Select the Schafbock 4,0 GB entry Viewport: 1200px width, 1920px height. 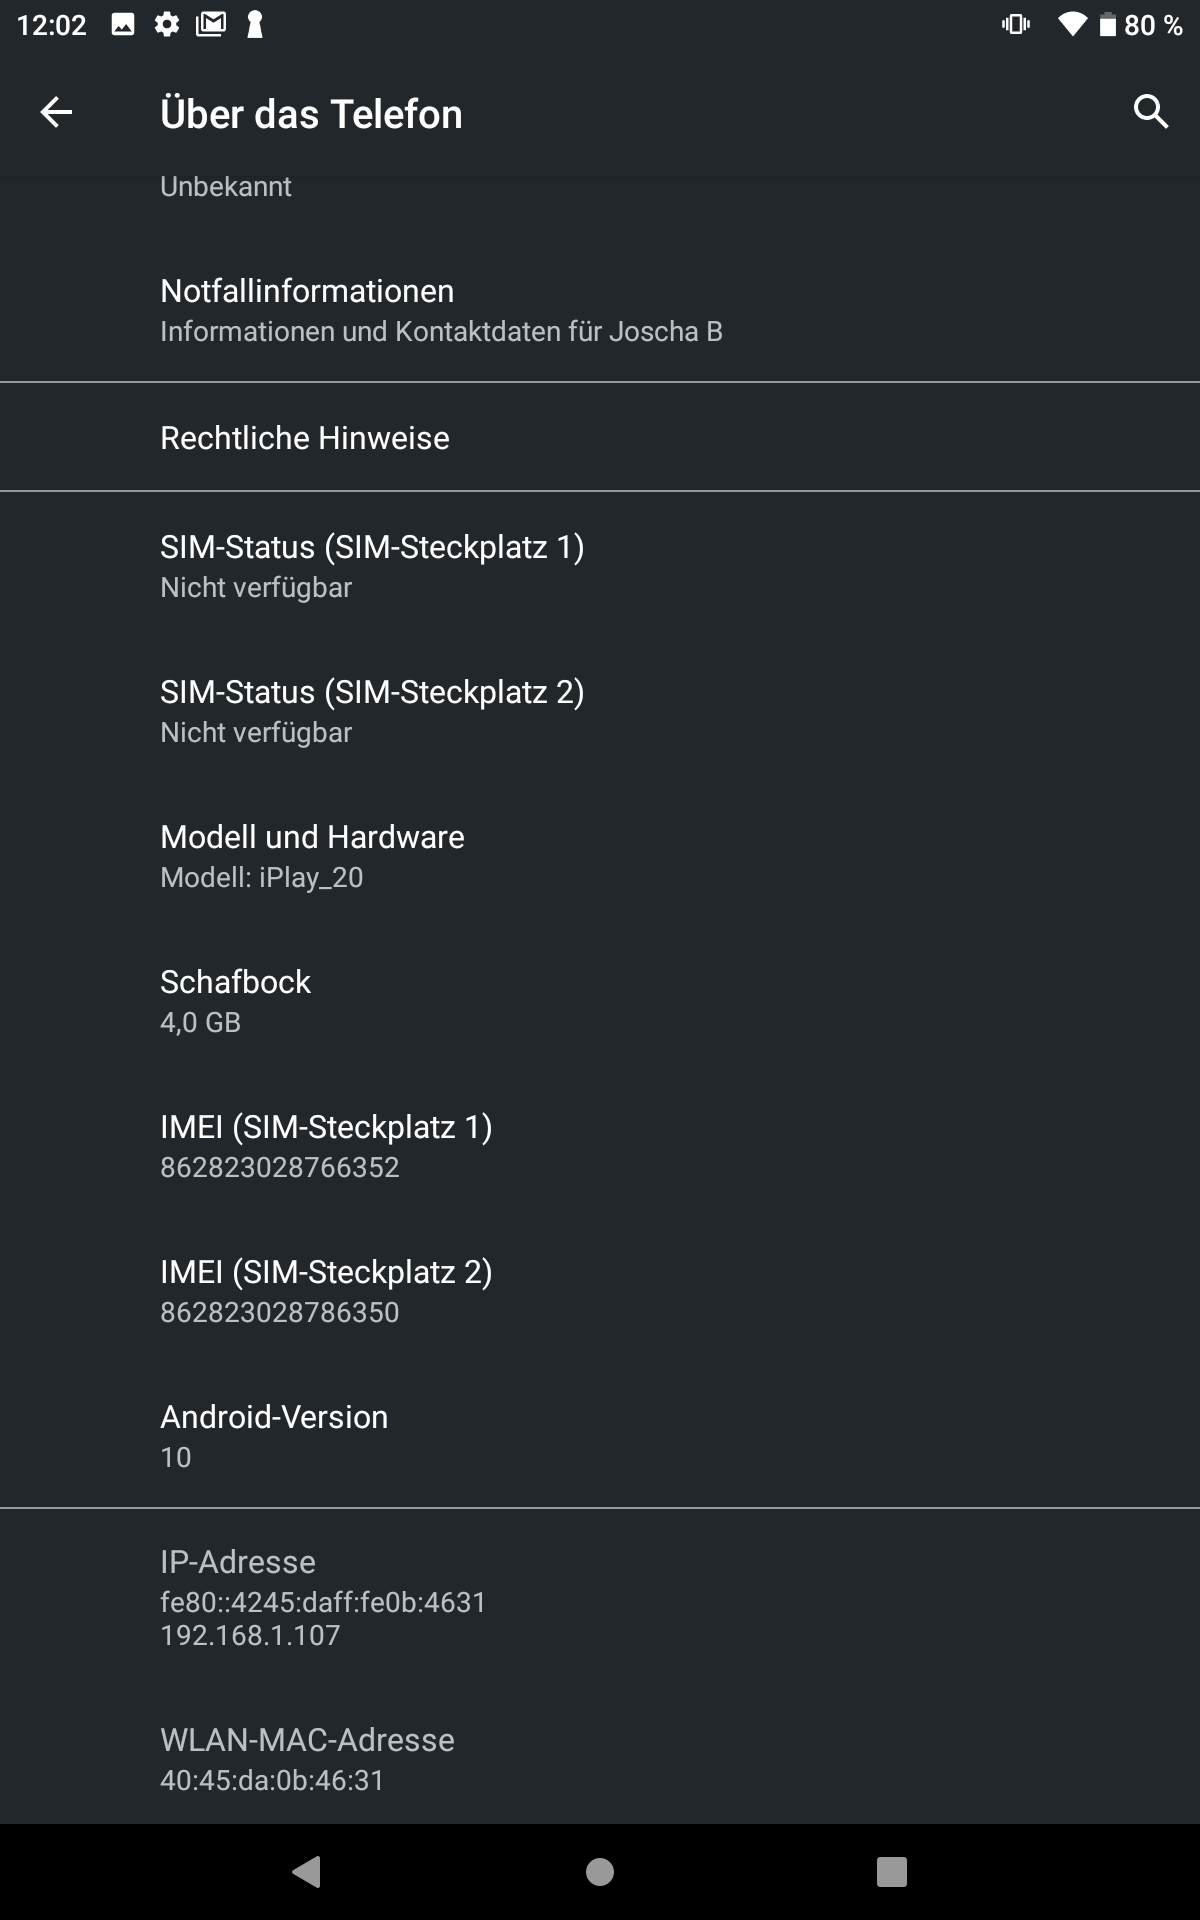(600, 1001)
